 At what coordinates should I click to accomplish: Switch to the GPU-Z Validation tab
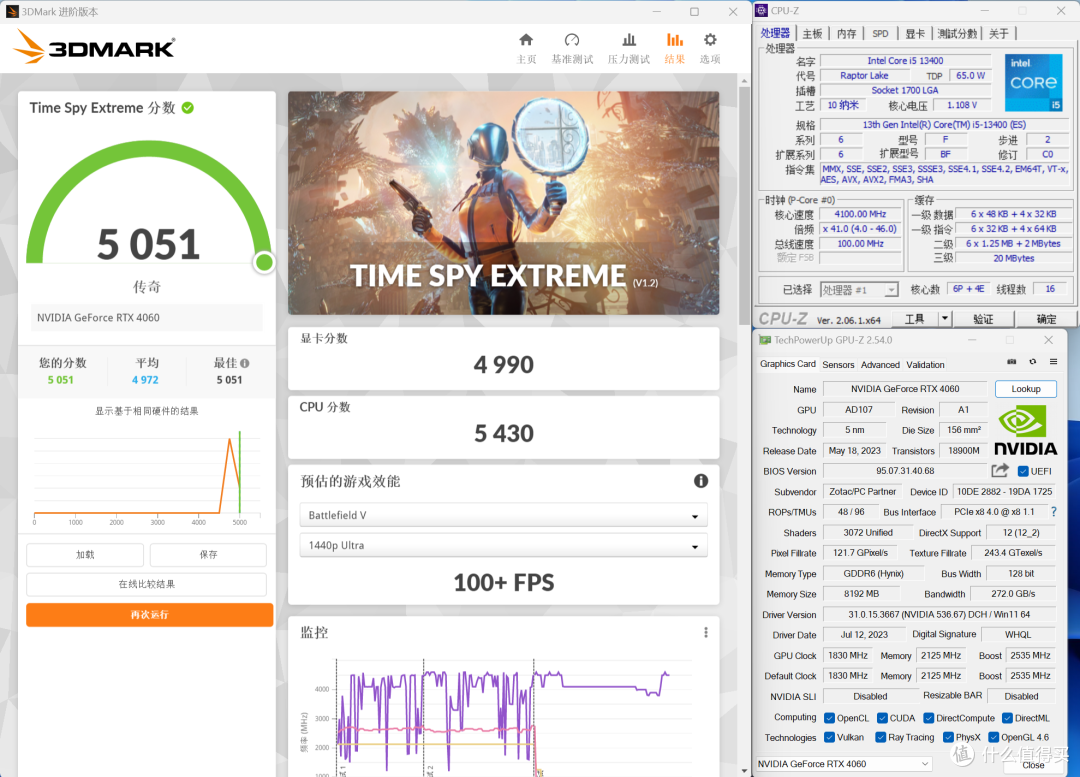[x=925, y=364]
